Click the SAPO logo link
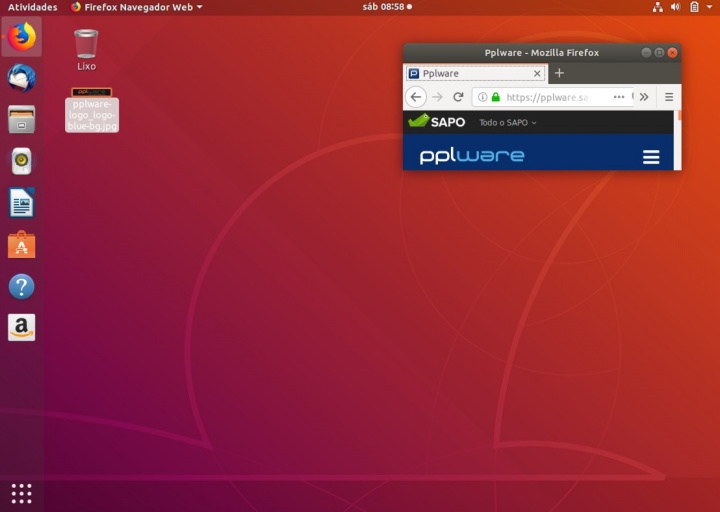The height and width of the screenshot is (512, 720). (x=437, y=121)
